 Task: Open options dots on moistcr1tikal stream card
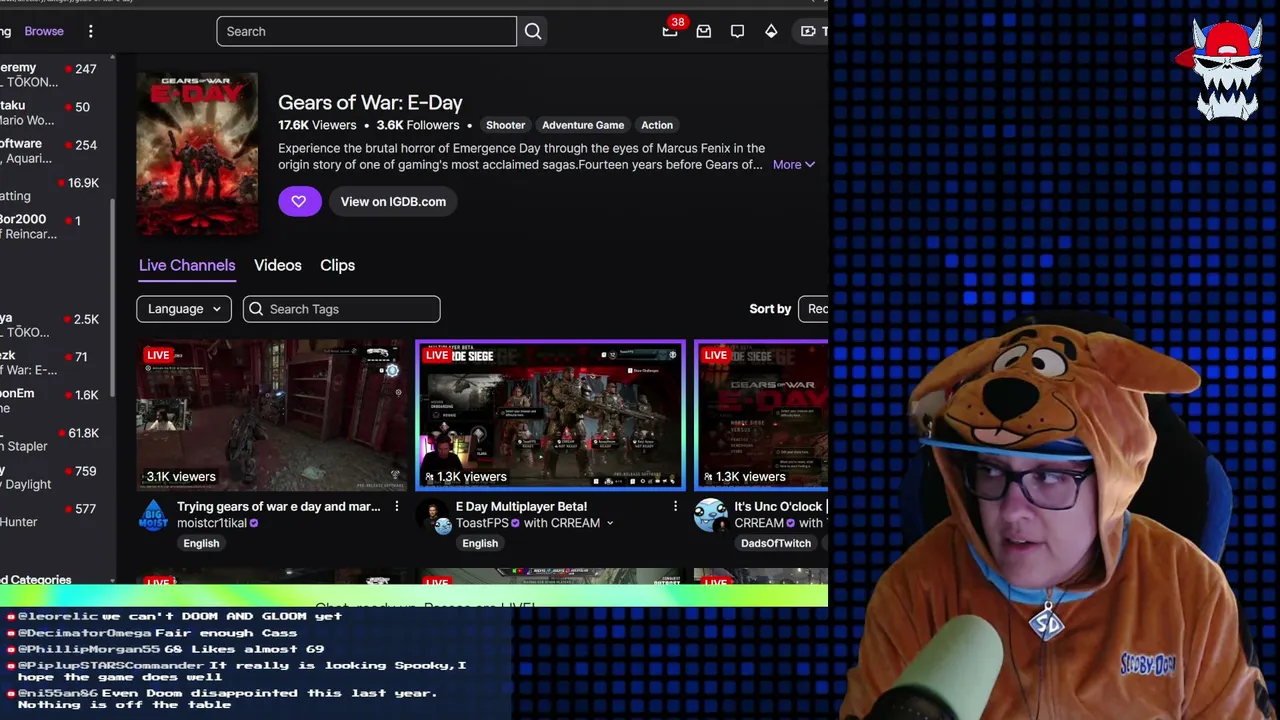tap(396, 507)
